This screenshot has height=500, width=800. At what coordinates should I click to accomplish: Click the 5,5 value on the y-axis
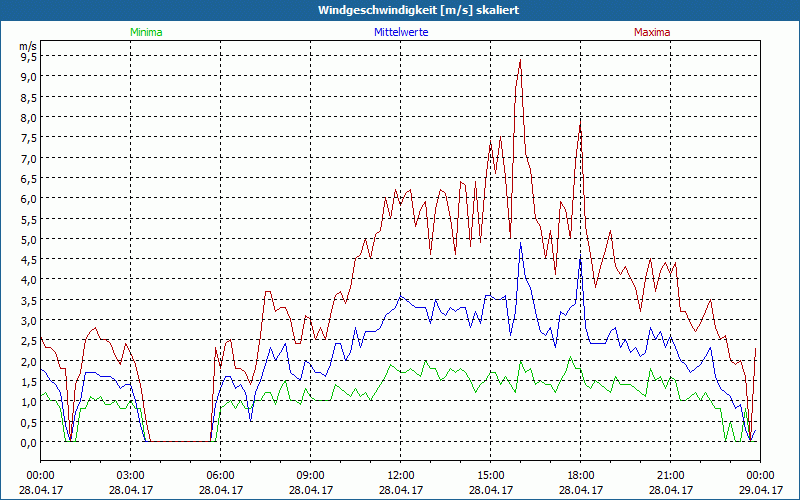pyautogui.click(x=29, y=219)
